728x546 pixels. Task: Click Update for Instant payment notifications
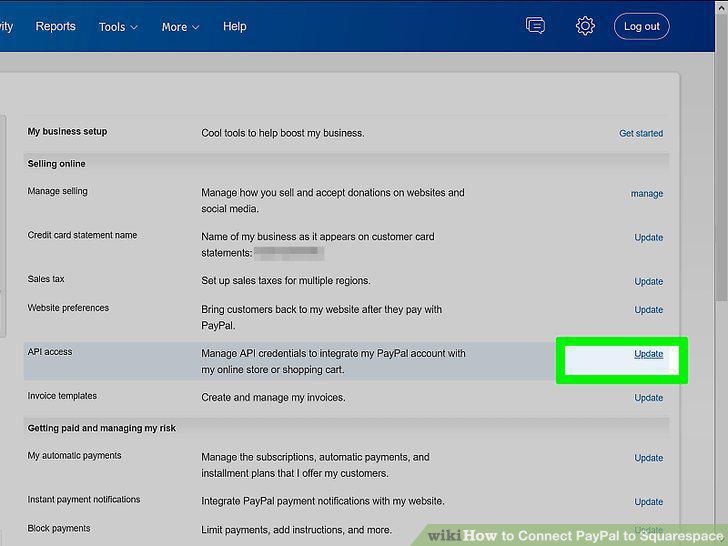pos(649,502)
